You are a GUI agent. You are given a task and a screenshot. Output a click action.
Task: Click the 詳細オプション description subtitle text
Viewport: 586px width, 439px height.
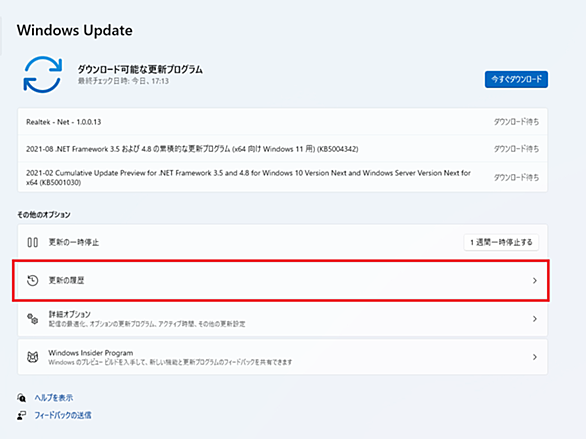pos(147,324)
